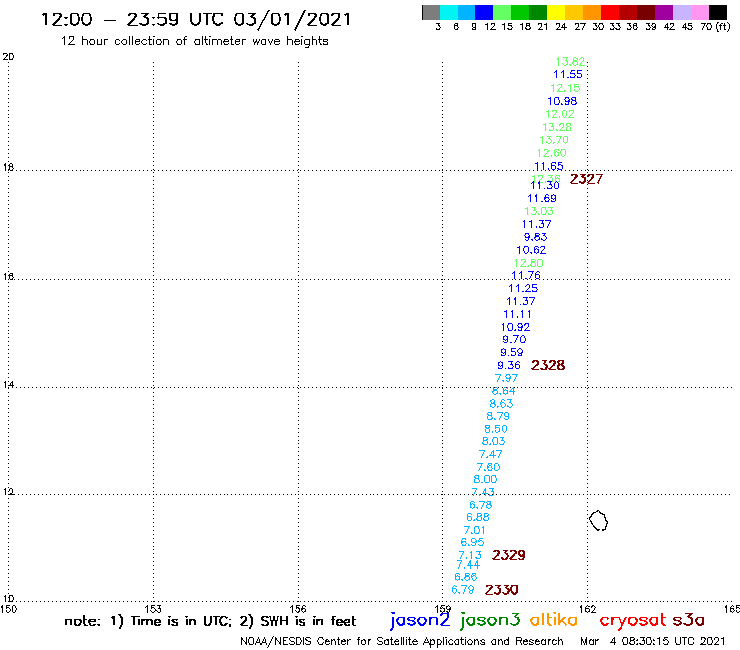Click the 6.79 reading beside pass 2330
The image size is (740, 650).
click(x=462, y=590)
